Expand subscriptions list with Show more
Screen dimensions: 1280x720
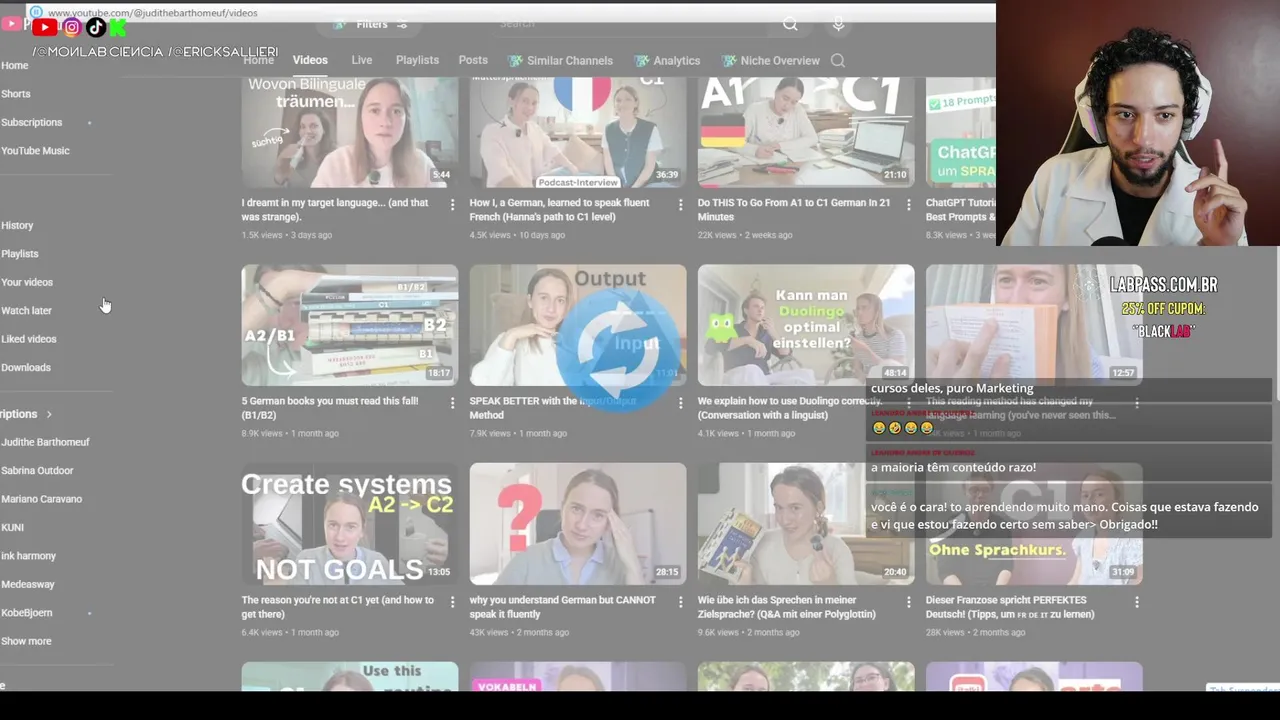point(26,641)
